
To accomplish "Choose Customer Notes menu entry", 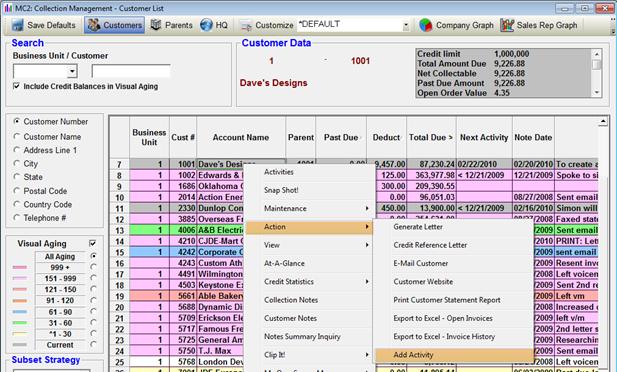I will [x=290, y=318].
